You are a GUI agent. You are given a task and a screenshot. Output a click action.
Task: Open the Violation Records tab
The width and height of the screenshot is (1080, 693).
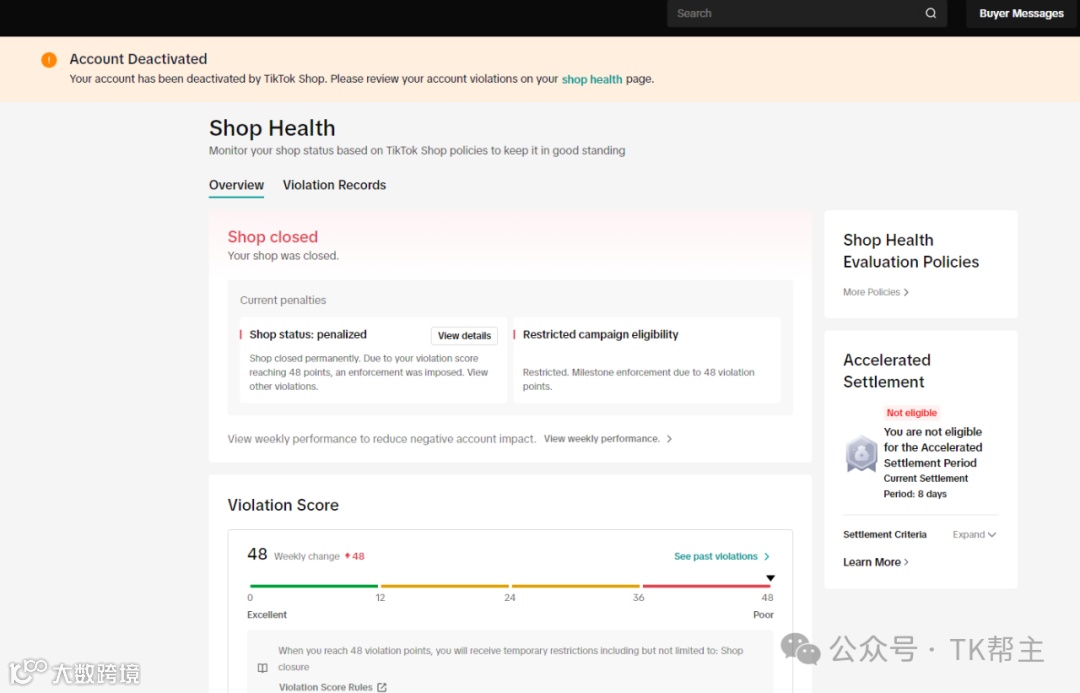334,185
